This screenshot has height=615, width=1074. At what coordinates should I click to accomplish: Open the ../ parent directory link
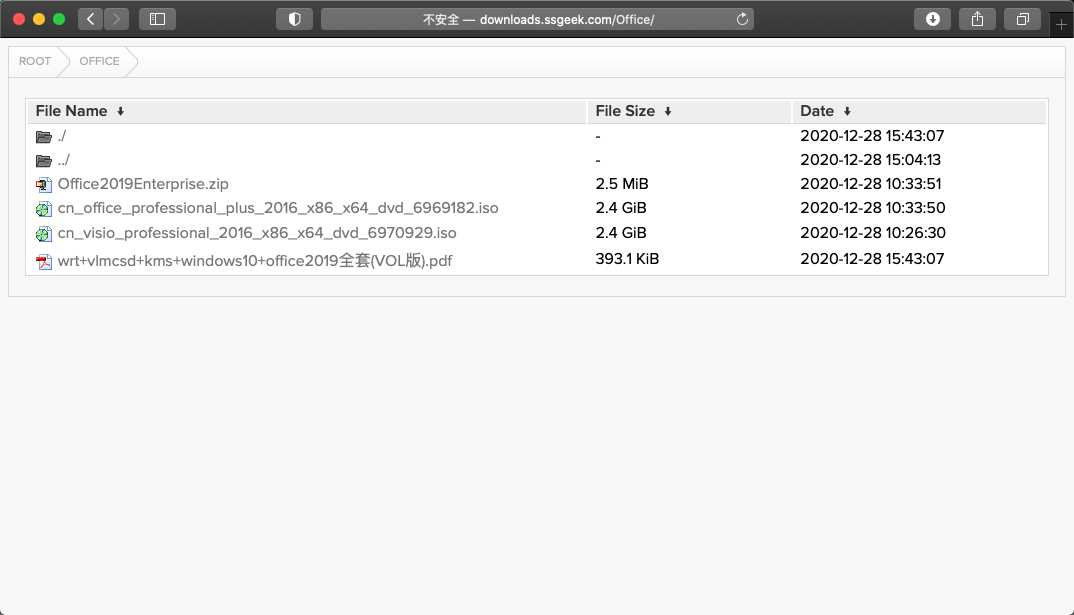(64, 160)
